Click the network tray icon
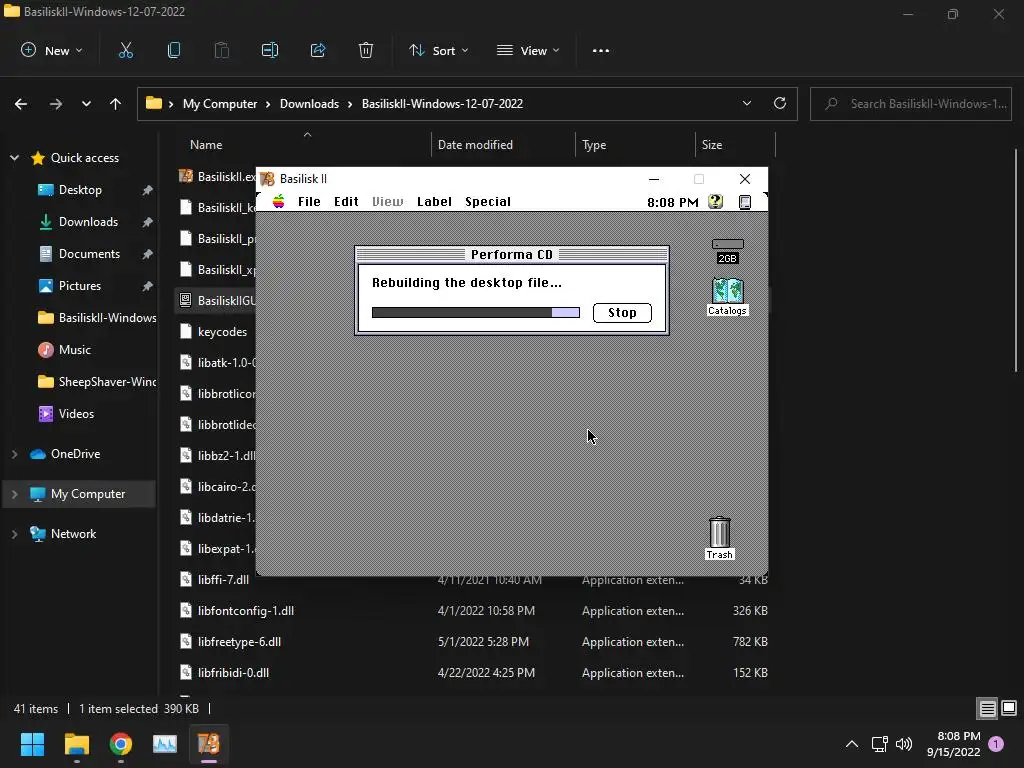This screenshot has height=768, width=1024. 879,744
